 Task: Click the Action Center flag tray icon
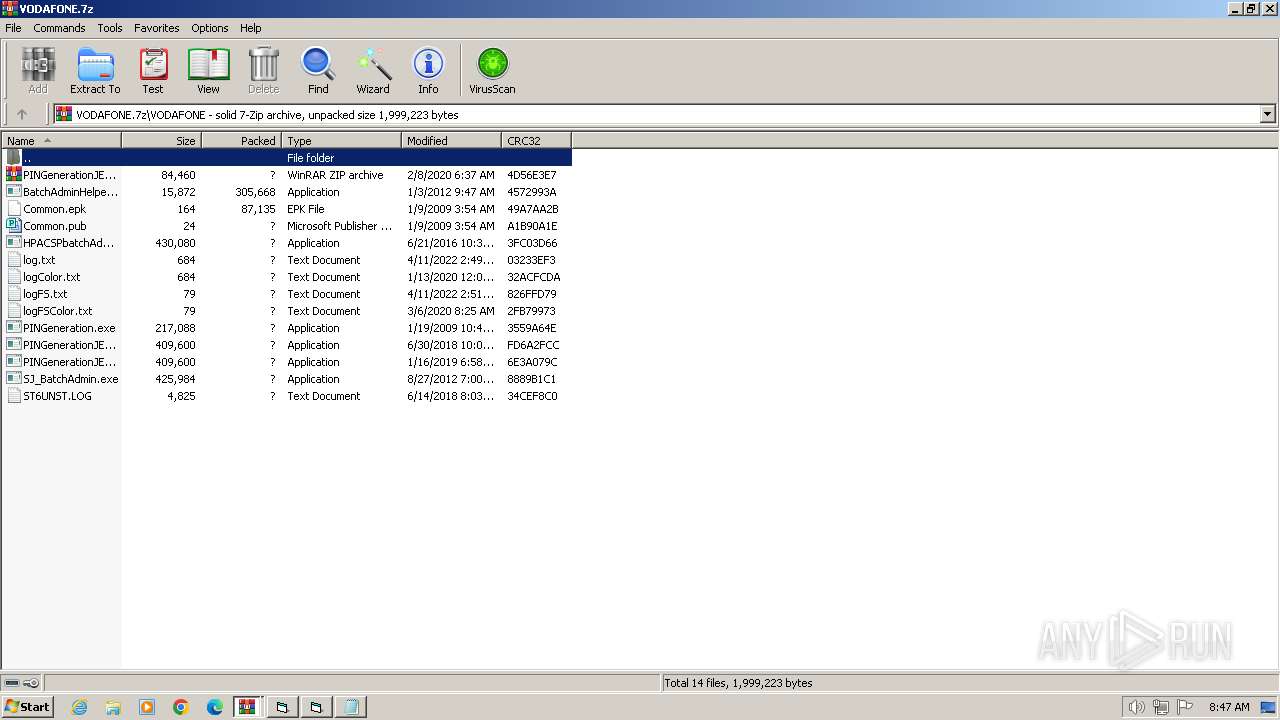1186,707
